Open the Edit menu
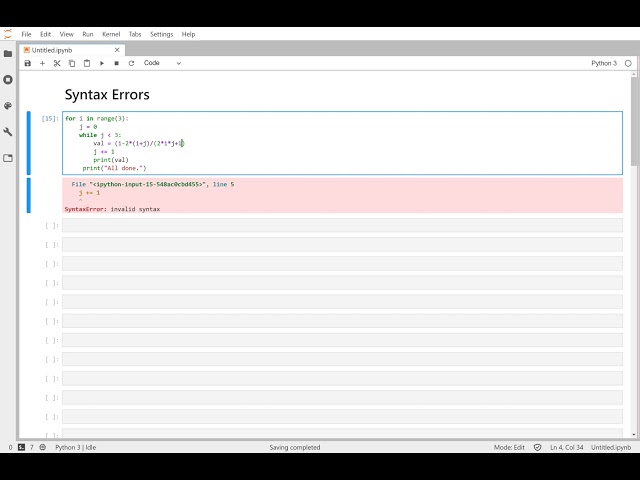 [46, 34]
